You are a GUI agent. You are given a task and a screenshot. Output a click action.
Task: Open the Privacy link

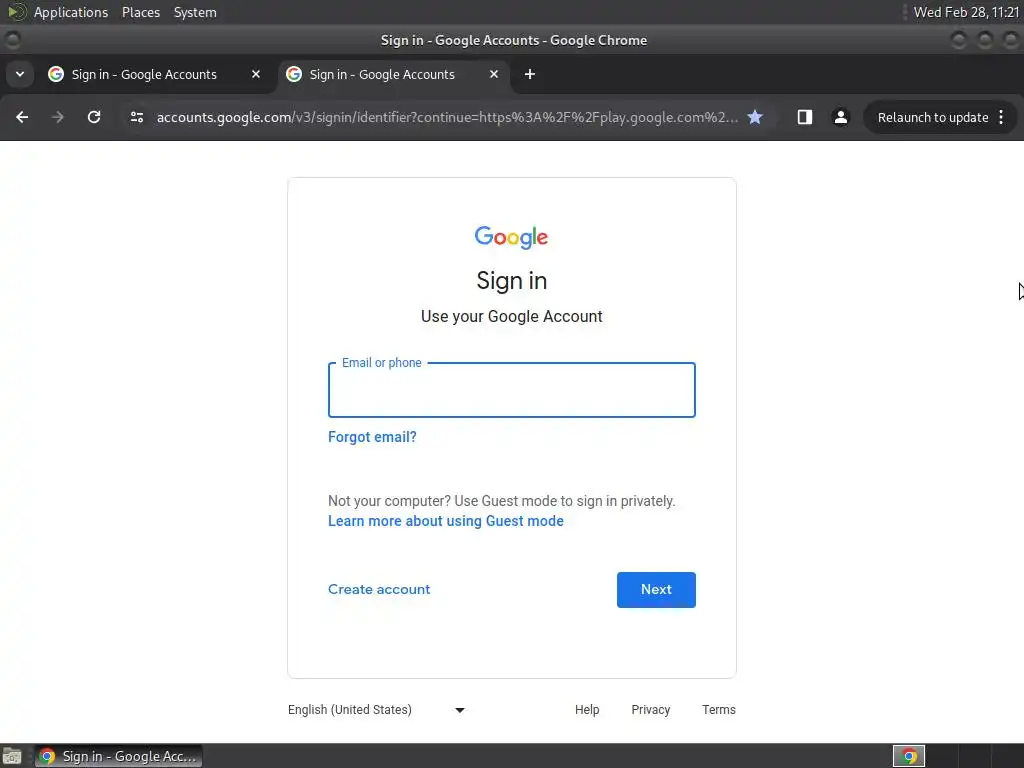(650, 710)
